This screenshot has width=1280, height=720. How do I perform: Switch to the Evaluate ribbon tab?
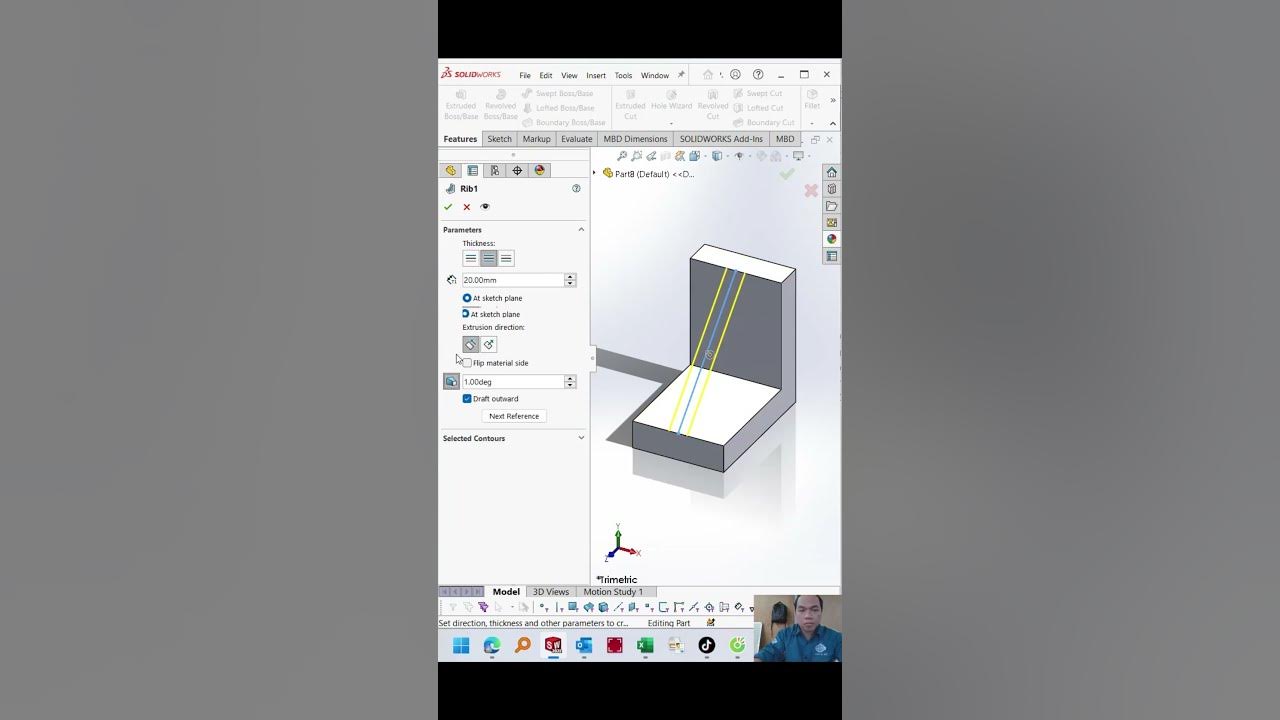577,139
